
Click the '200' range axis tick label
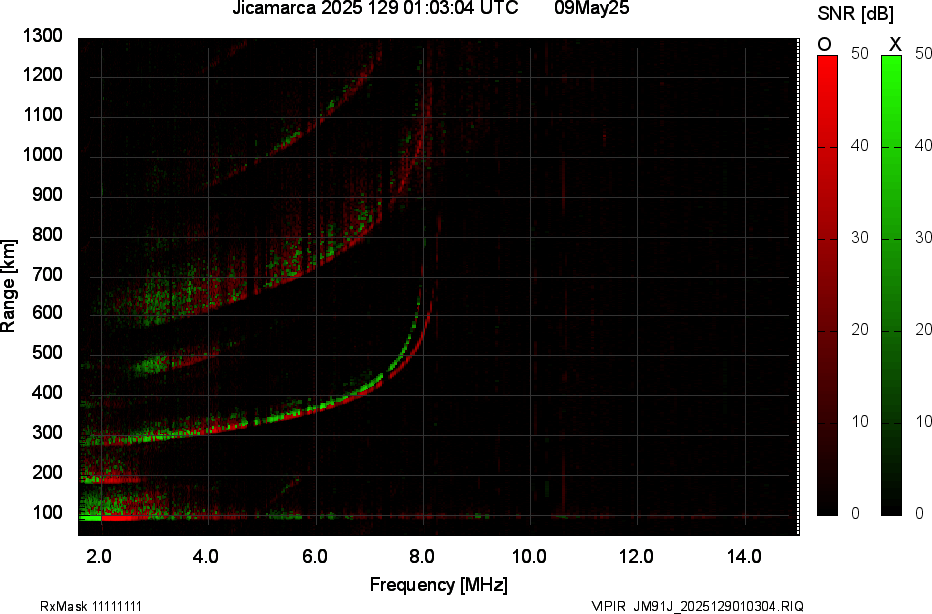[x=46, y=473]
